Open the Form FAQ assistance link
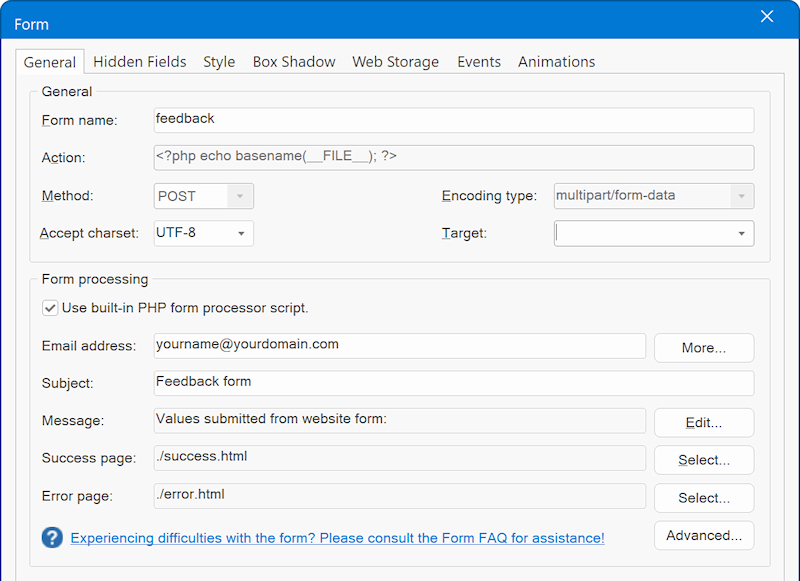 [x=337, y=538]
